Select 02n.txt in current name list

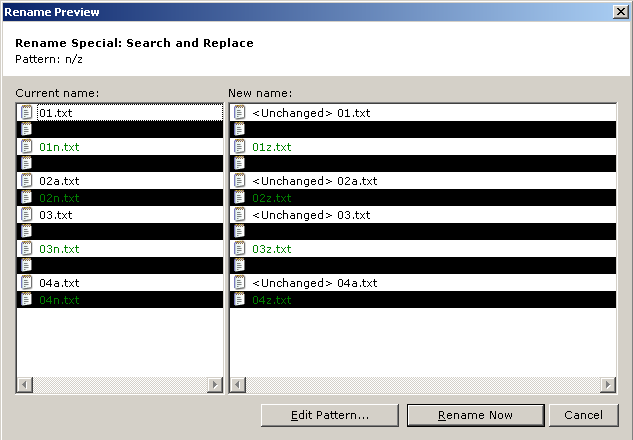59,198
